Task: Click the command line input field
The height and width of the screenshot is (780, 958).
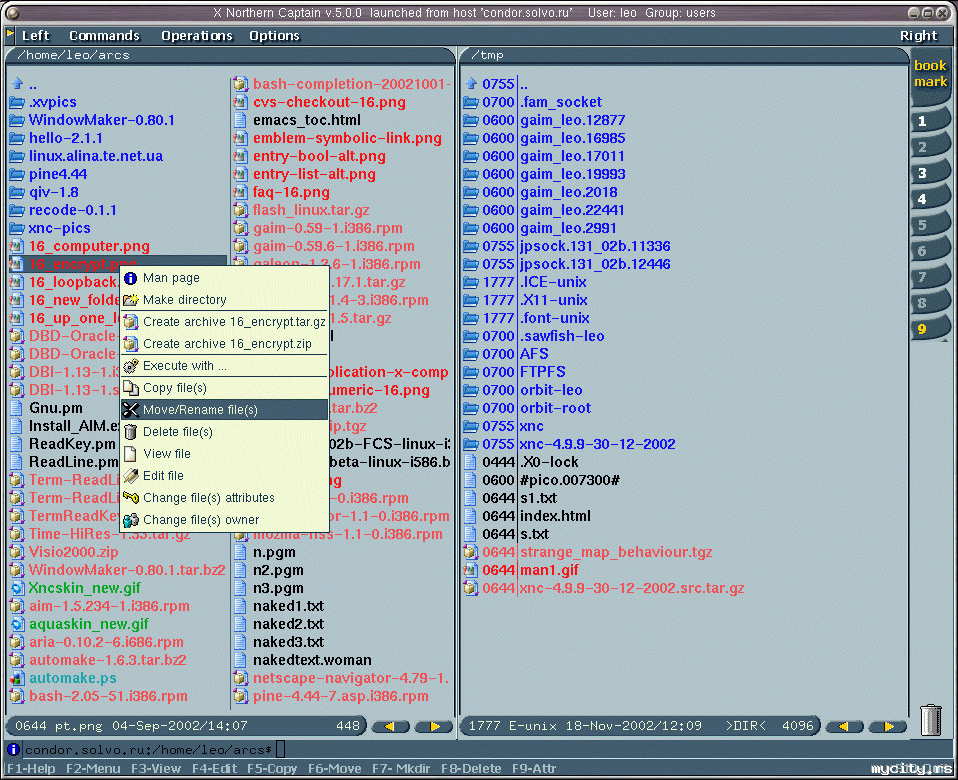Action: (x=600, y=749)
